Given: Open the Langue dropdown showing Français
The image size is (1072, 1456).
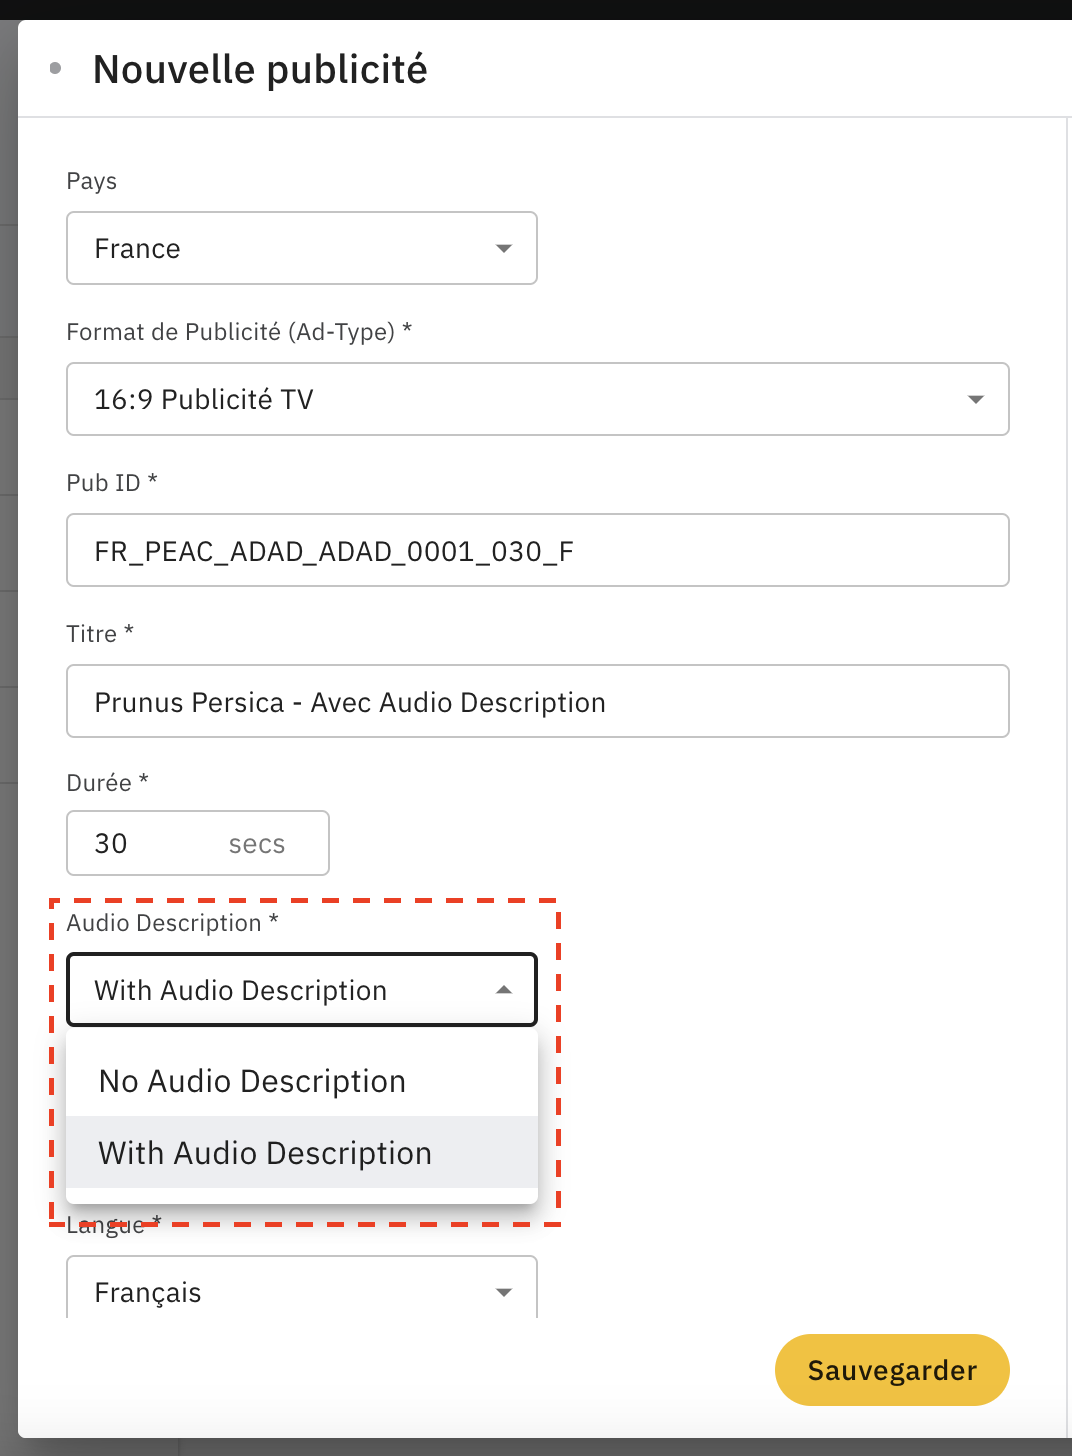Looking at the screenshot, I should [x=300, y=1291].
